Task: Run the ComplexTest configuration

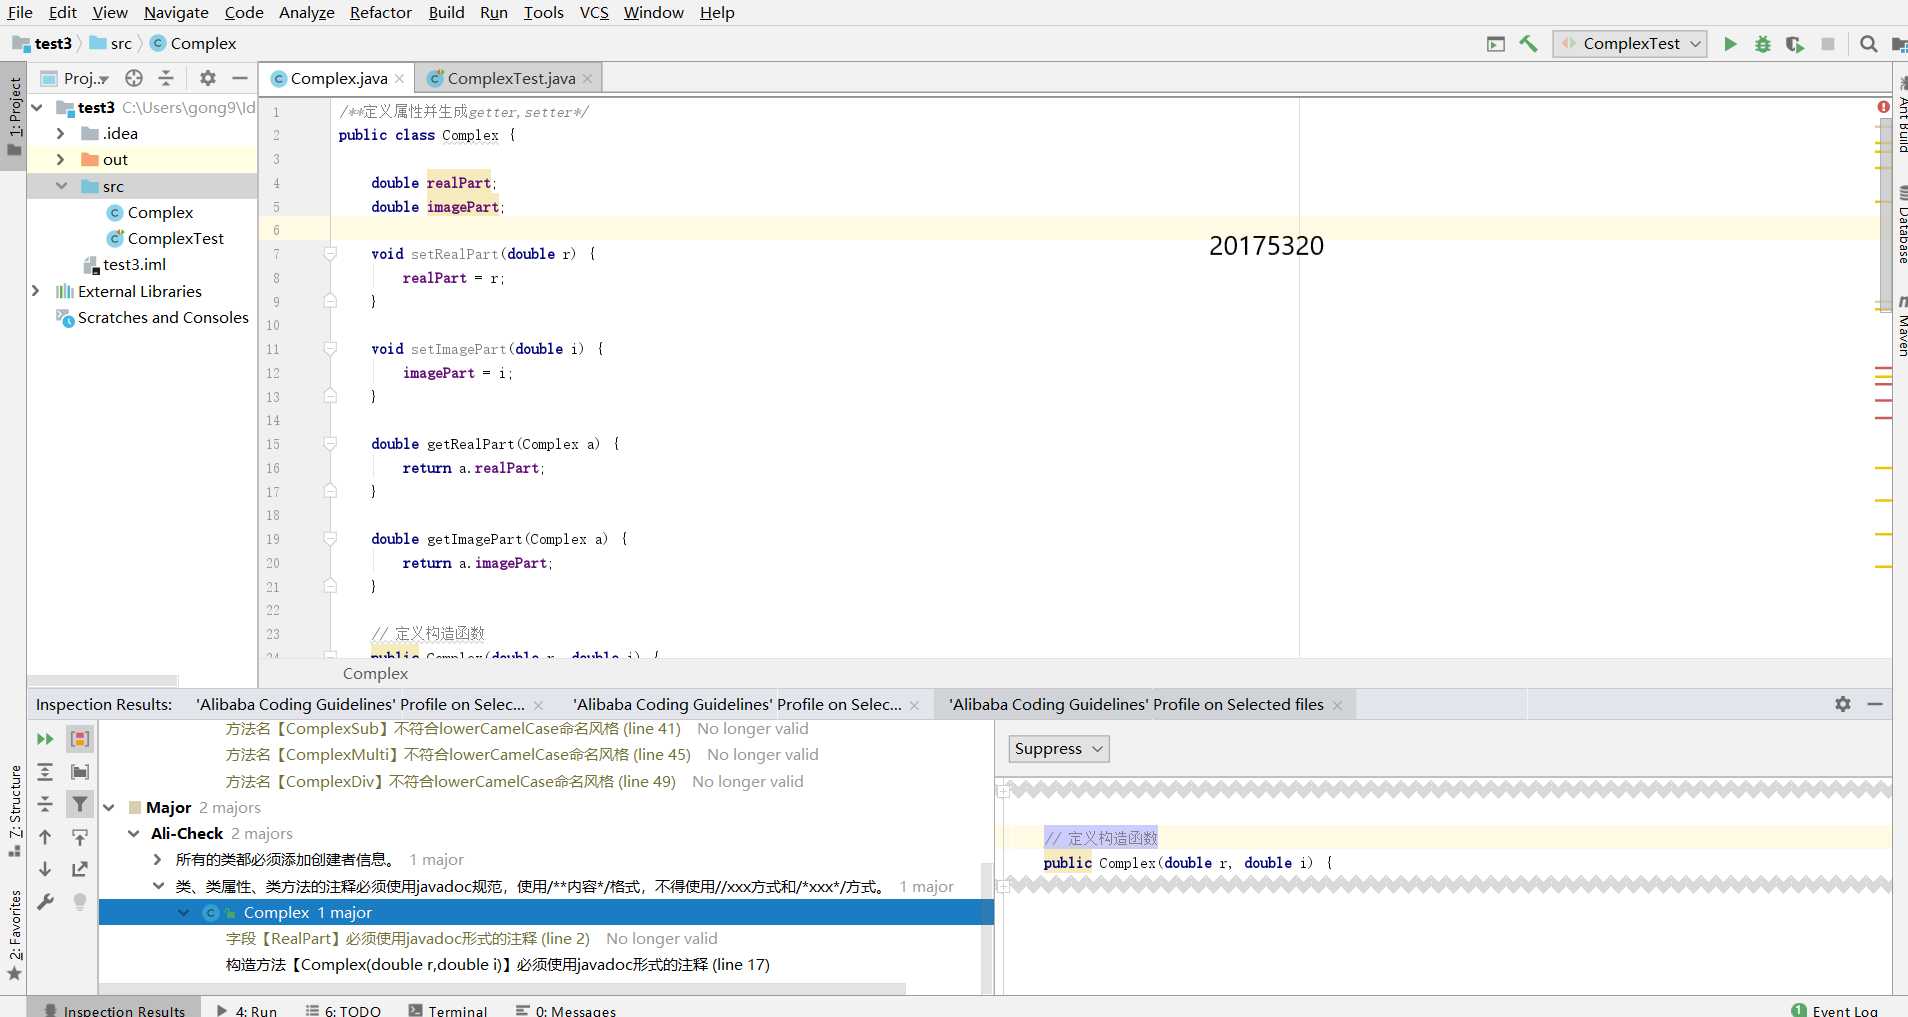Action: coord(1730,44)
